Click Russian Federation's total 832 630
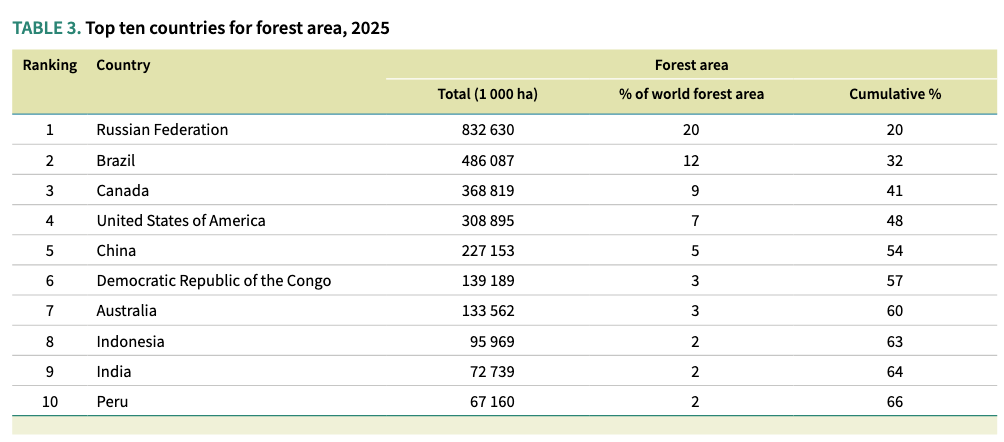 click(x=487, y=130)
